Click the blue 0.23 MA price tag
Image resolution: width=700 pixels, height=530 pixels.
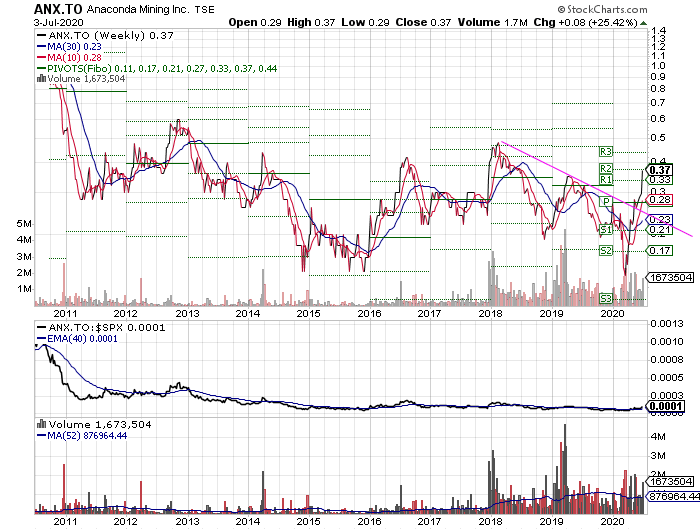[x=660, y=219]
